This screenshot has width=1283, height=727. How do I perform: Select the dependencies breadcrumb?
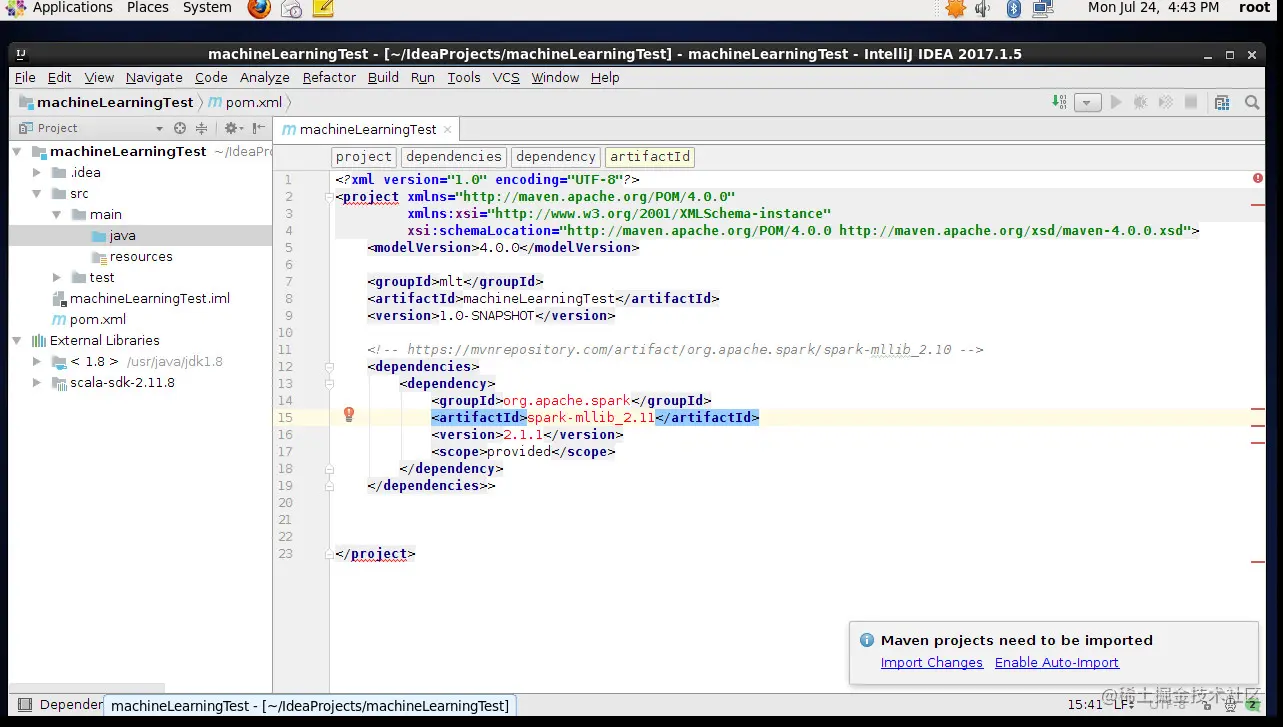tap(454, 157)
